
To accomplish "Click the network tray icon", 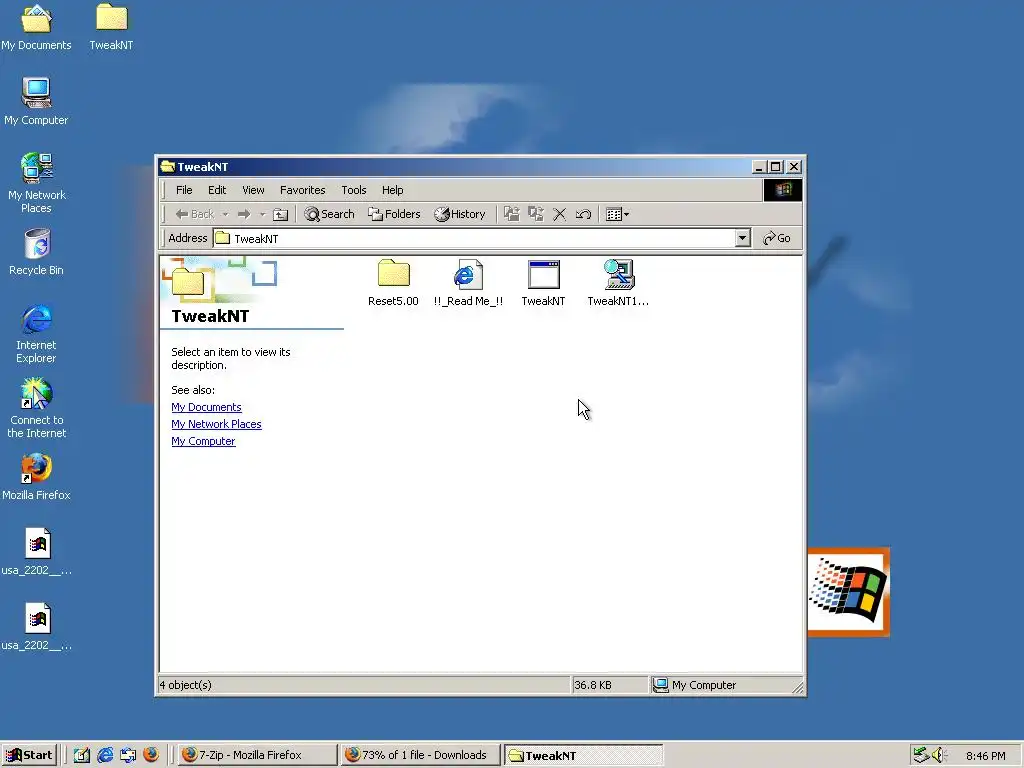I will (921, 755).
